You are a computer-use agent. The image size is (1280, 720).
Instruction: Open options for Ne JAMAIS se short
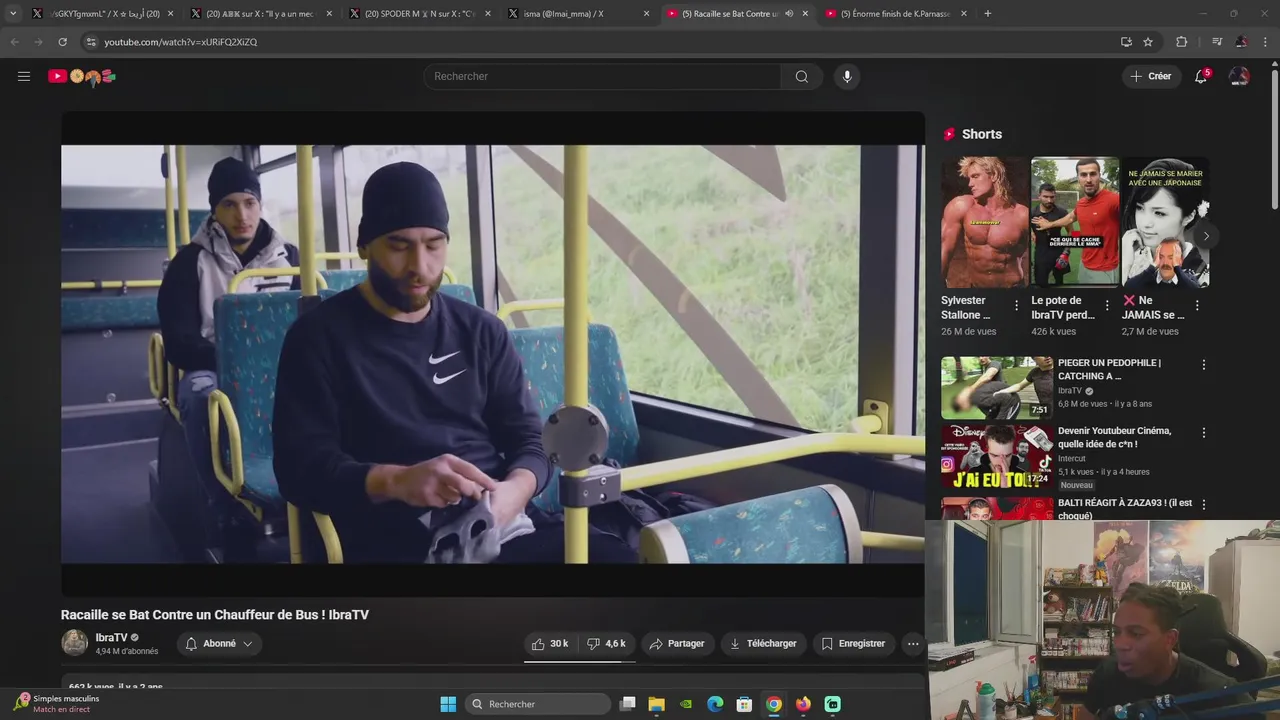(x=1197, y=306)
